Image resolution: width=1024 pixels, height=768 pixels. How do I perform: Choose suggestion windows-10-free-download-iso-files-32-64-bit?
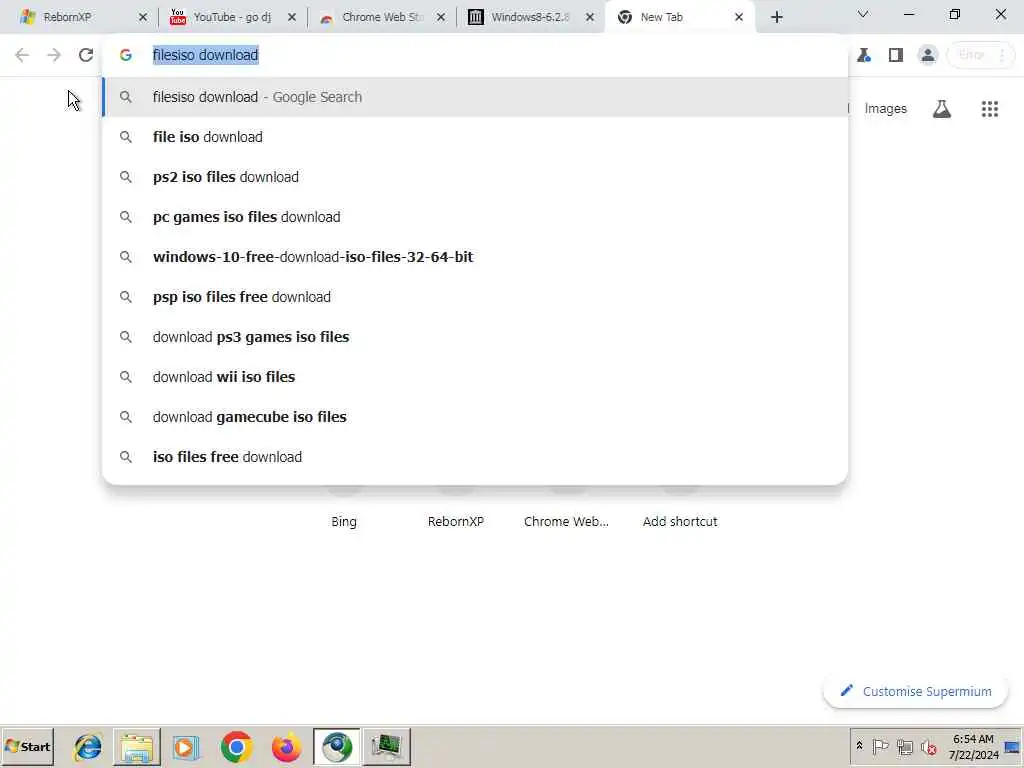pos(475,257)
